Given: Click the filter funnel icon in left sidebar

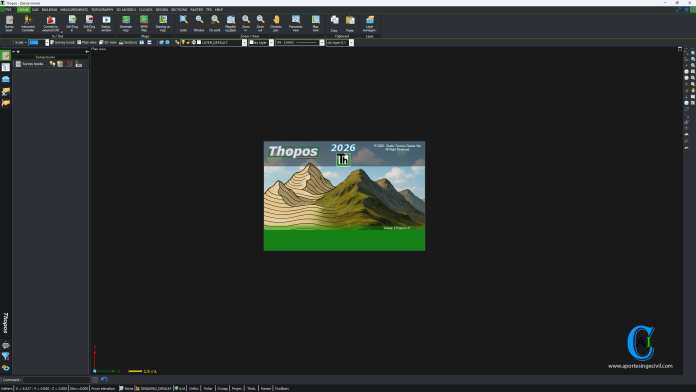Looking at the screenshot, I should tap(6, 356).
